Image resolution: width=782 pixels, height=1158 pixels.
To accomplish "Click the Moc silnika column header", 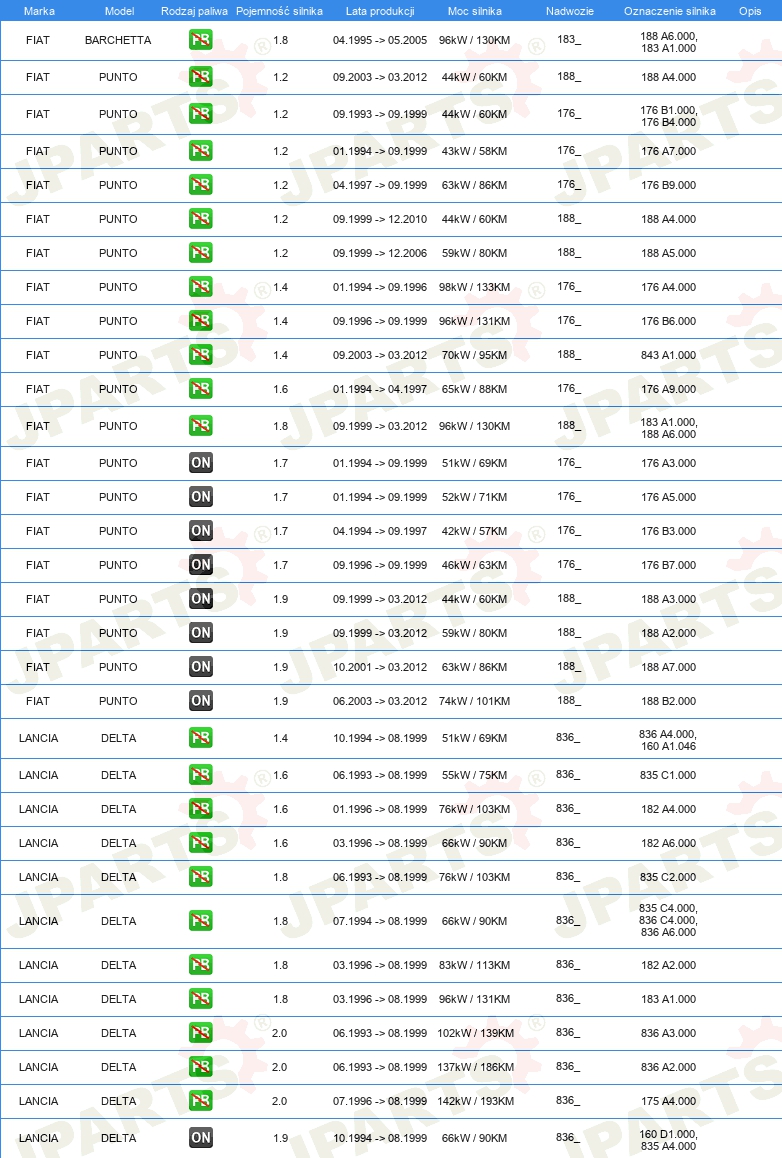I will [475, 11].
